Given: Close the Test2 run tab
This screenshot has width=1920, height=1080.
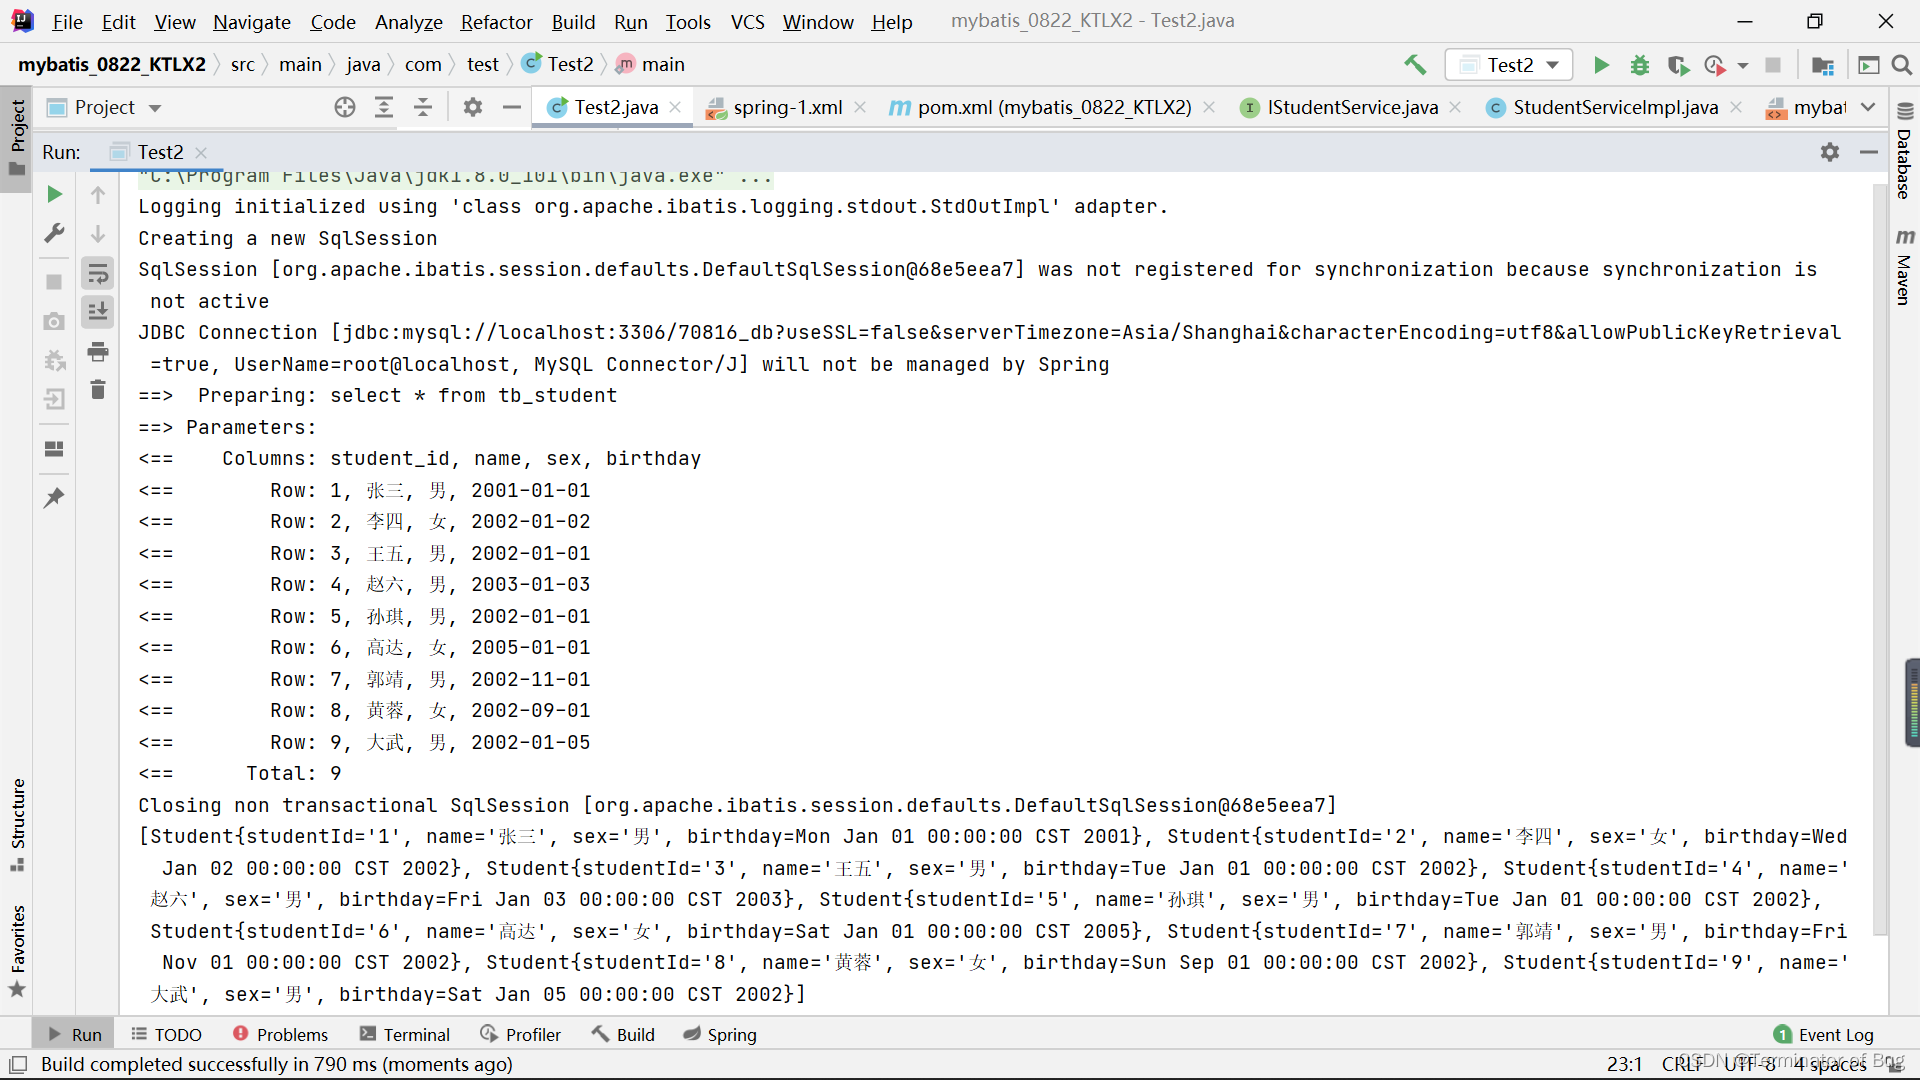Looking at the screenshot, I should coord(201,152).
